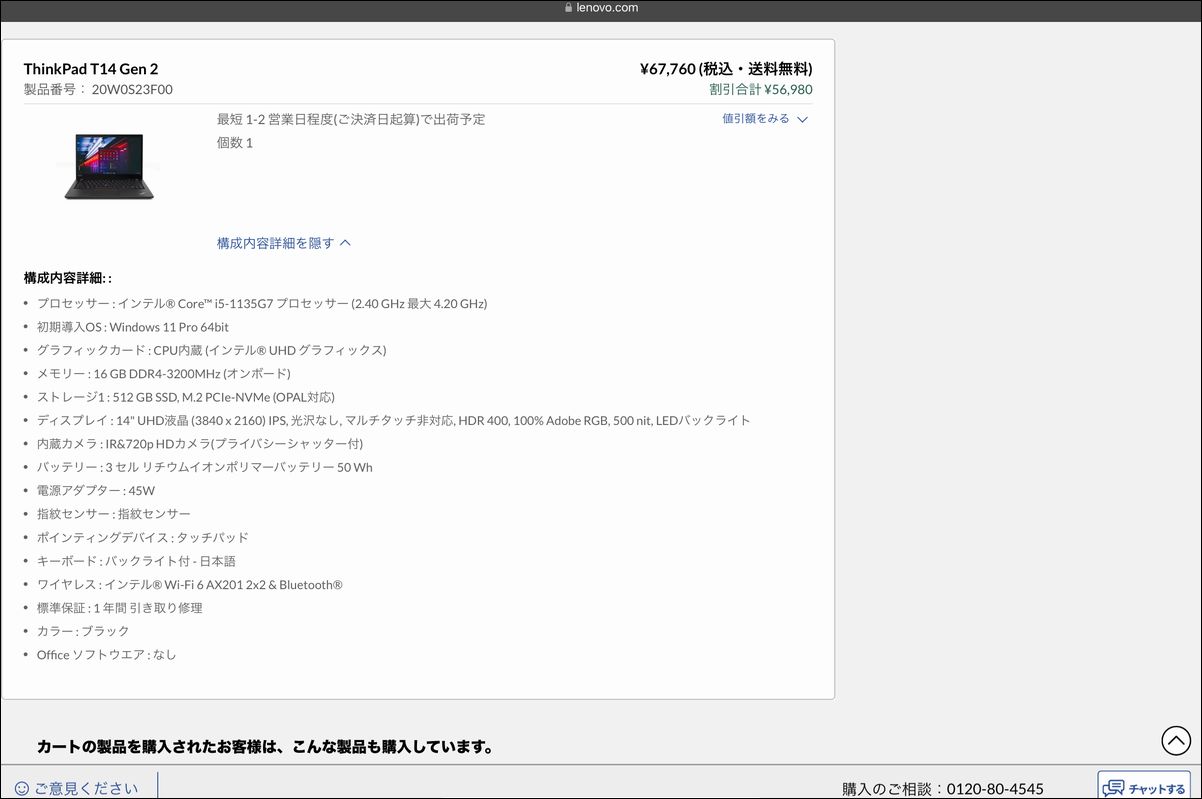The image size is (1202, 799).
Task: Click the 割引合計 ¥56,980 discount total
Action: [x=761, y=89]
